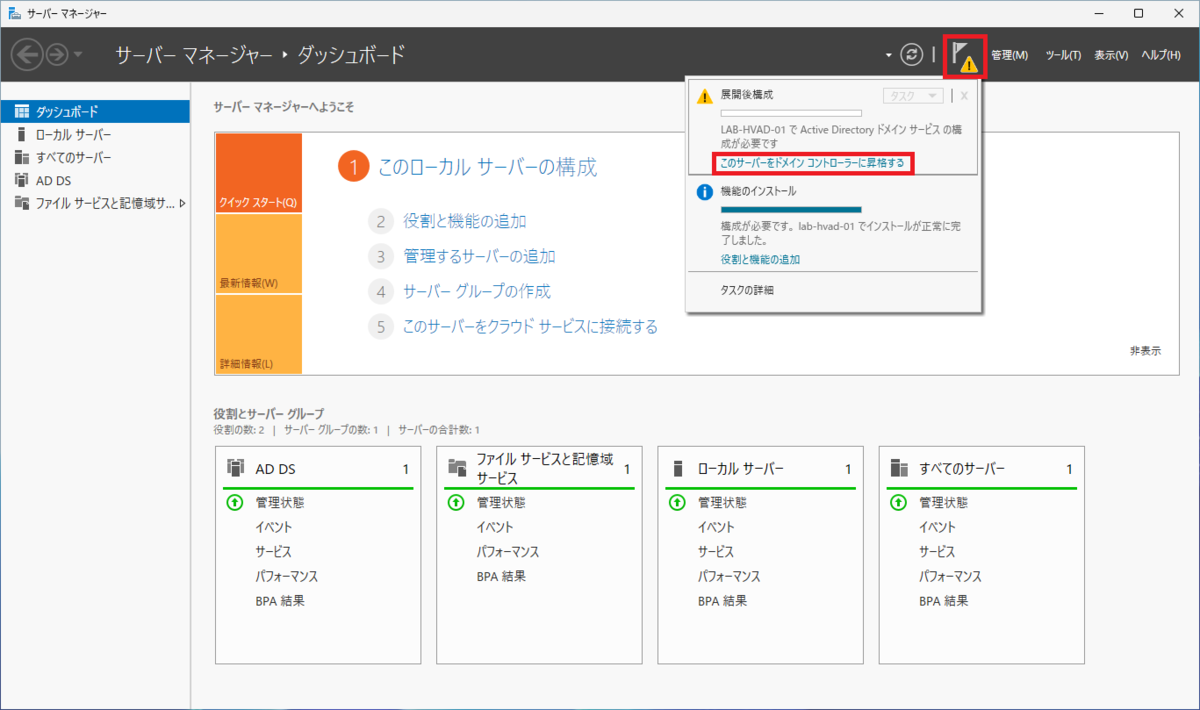This screenshot has height=710, width=1200.
Task: Click 管理するサーバーの追加 link
Action: [480, 256]
